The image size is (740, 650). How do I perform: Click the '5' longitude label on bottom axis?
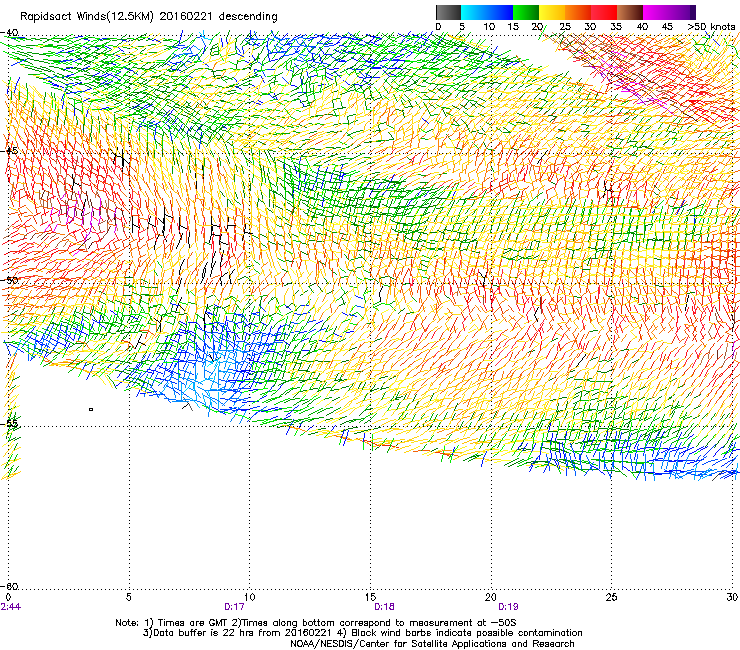(128, 598)
